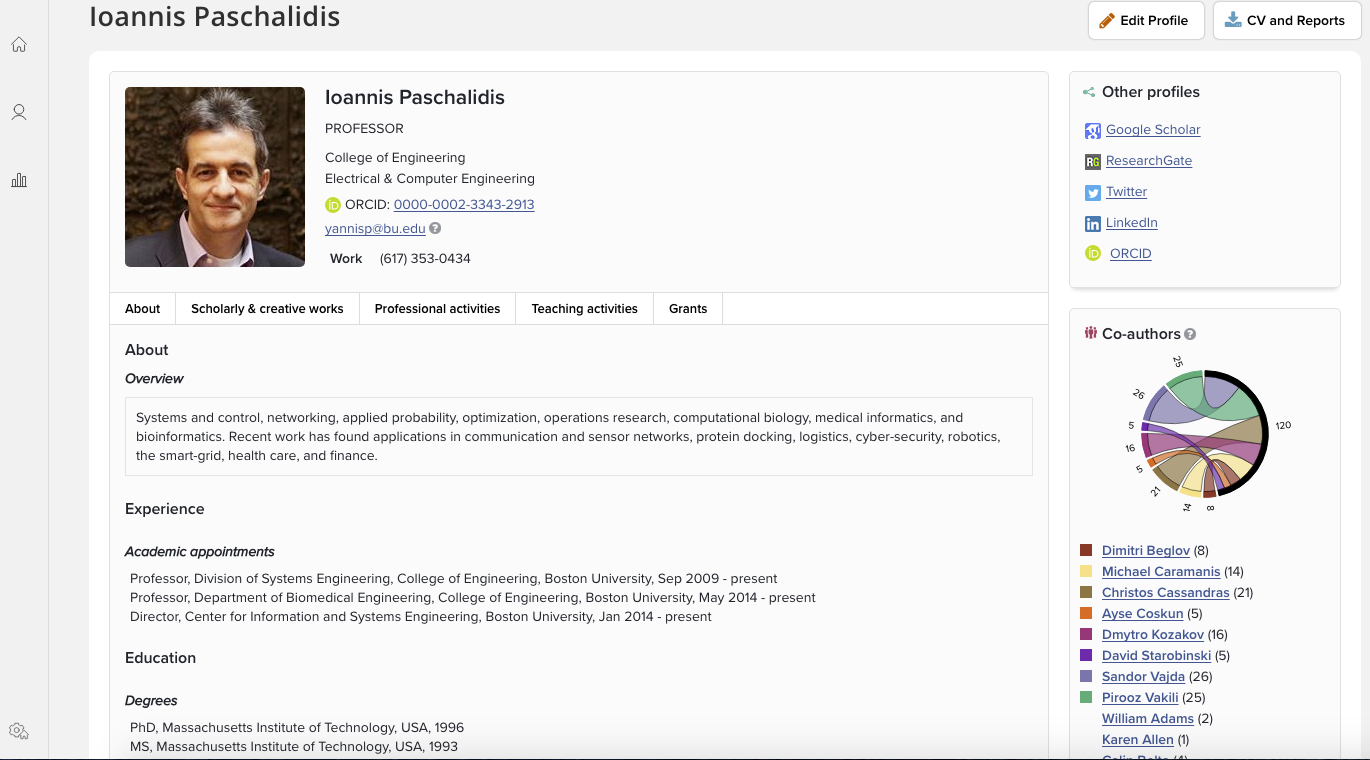Viewport: 1370px width, 760px height.
Task: Click the Google Scholar icon
Action: click(1093, 130)
